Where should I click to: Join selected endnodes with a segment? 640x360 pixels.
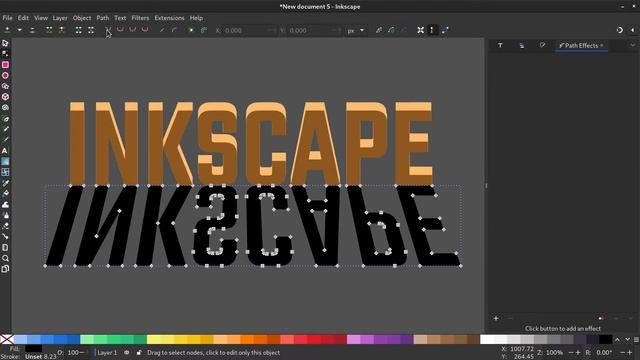78,30
